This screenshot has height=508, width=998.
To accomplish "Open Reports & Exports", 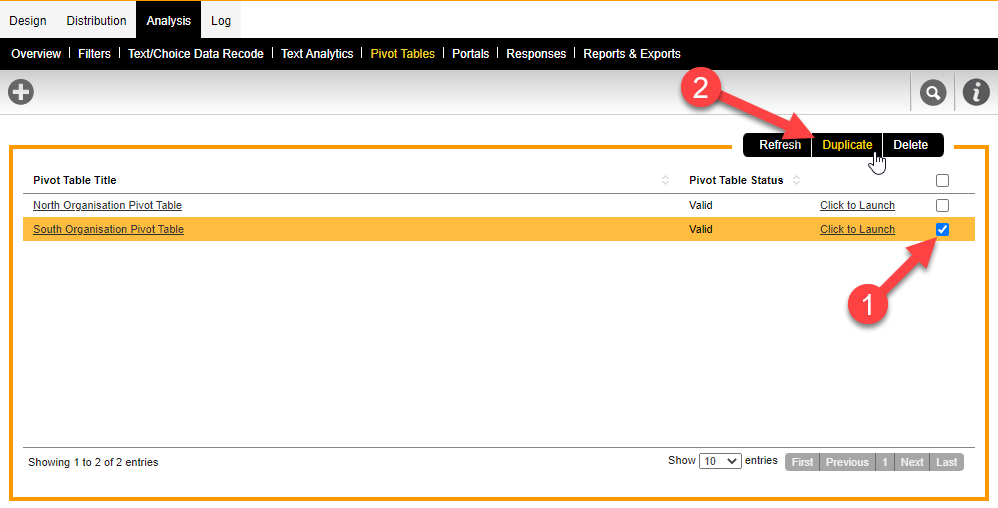I will pos(632,54).
